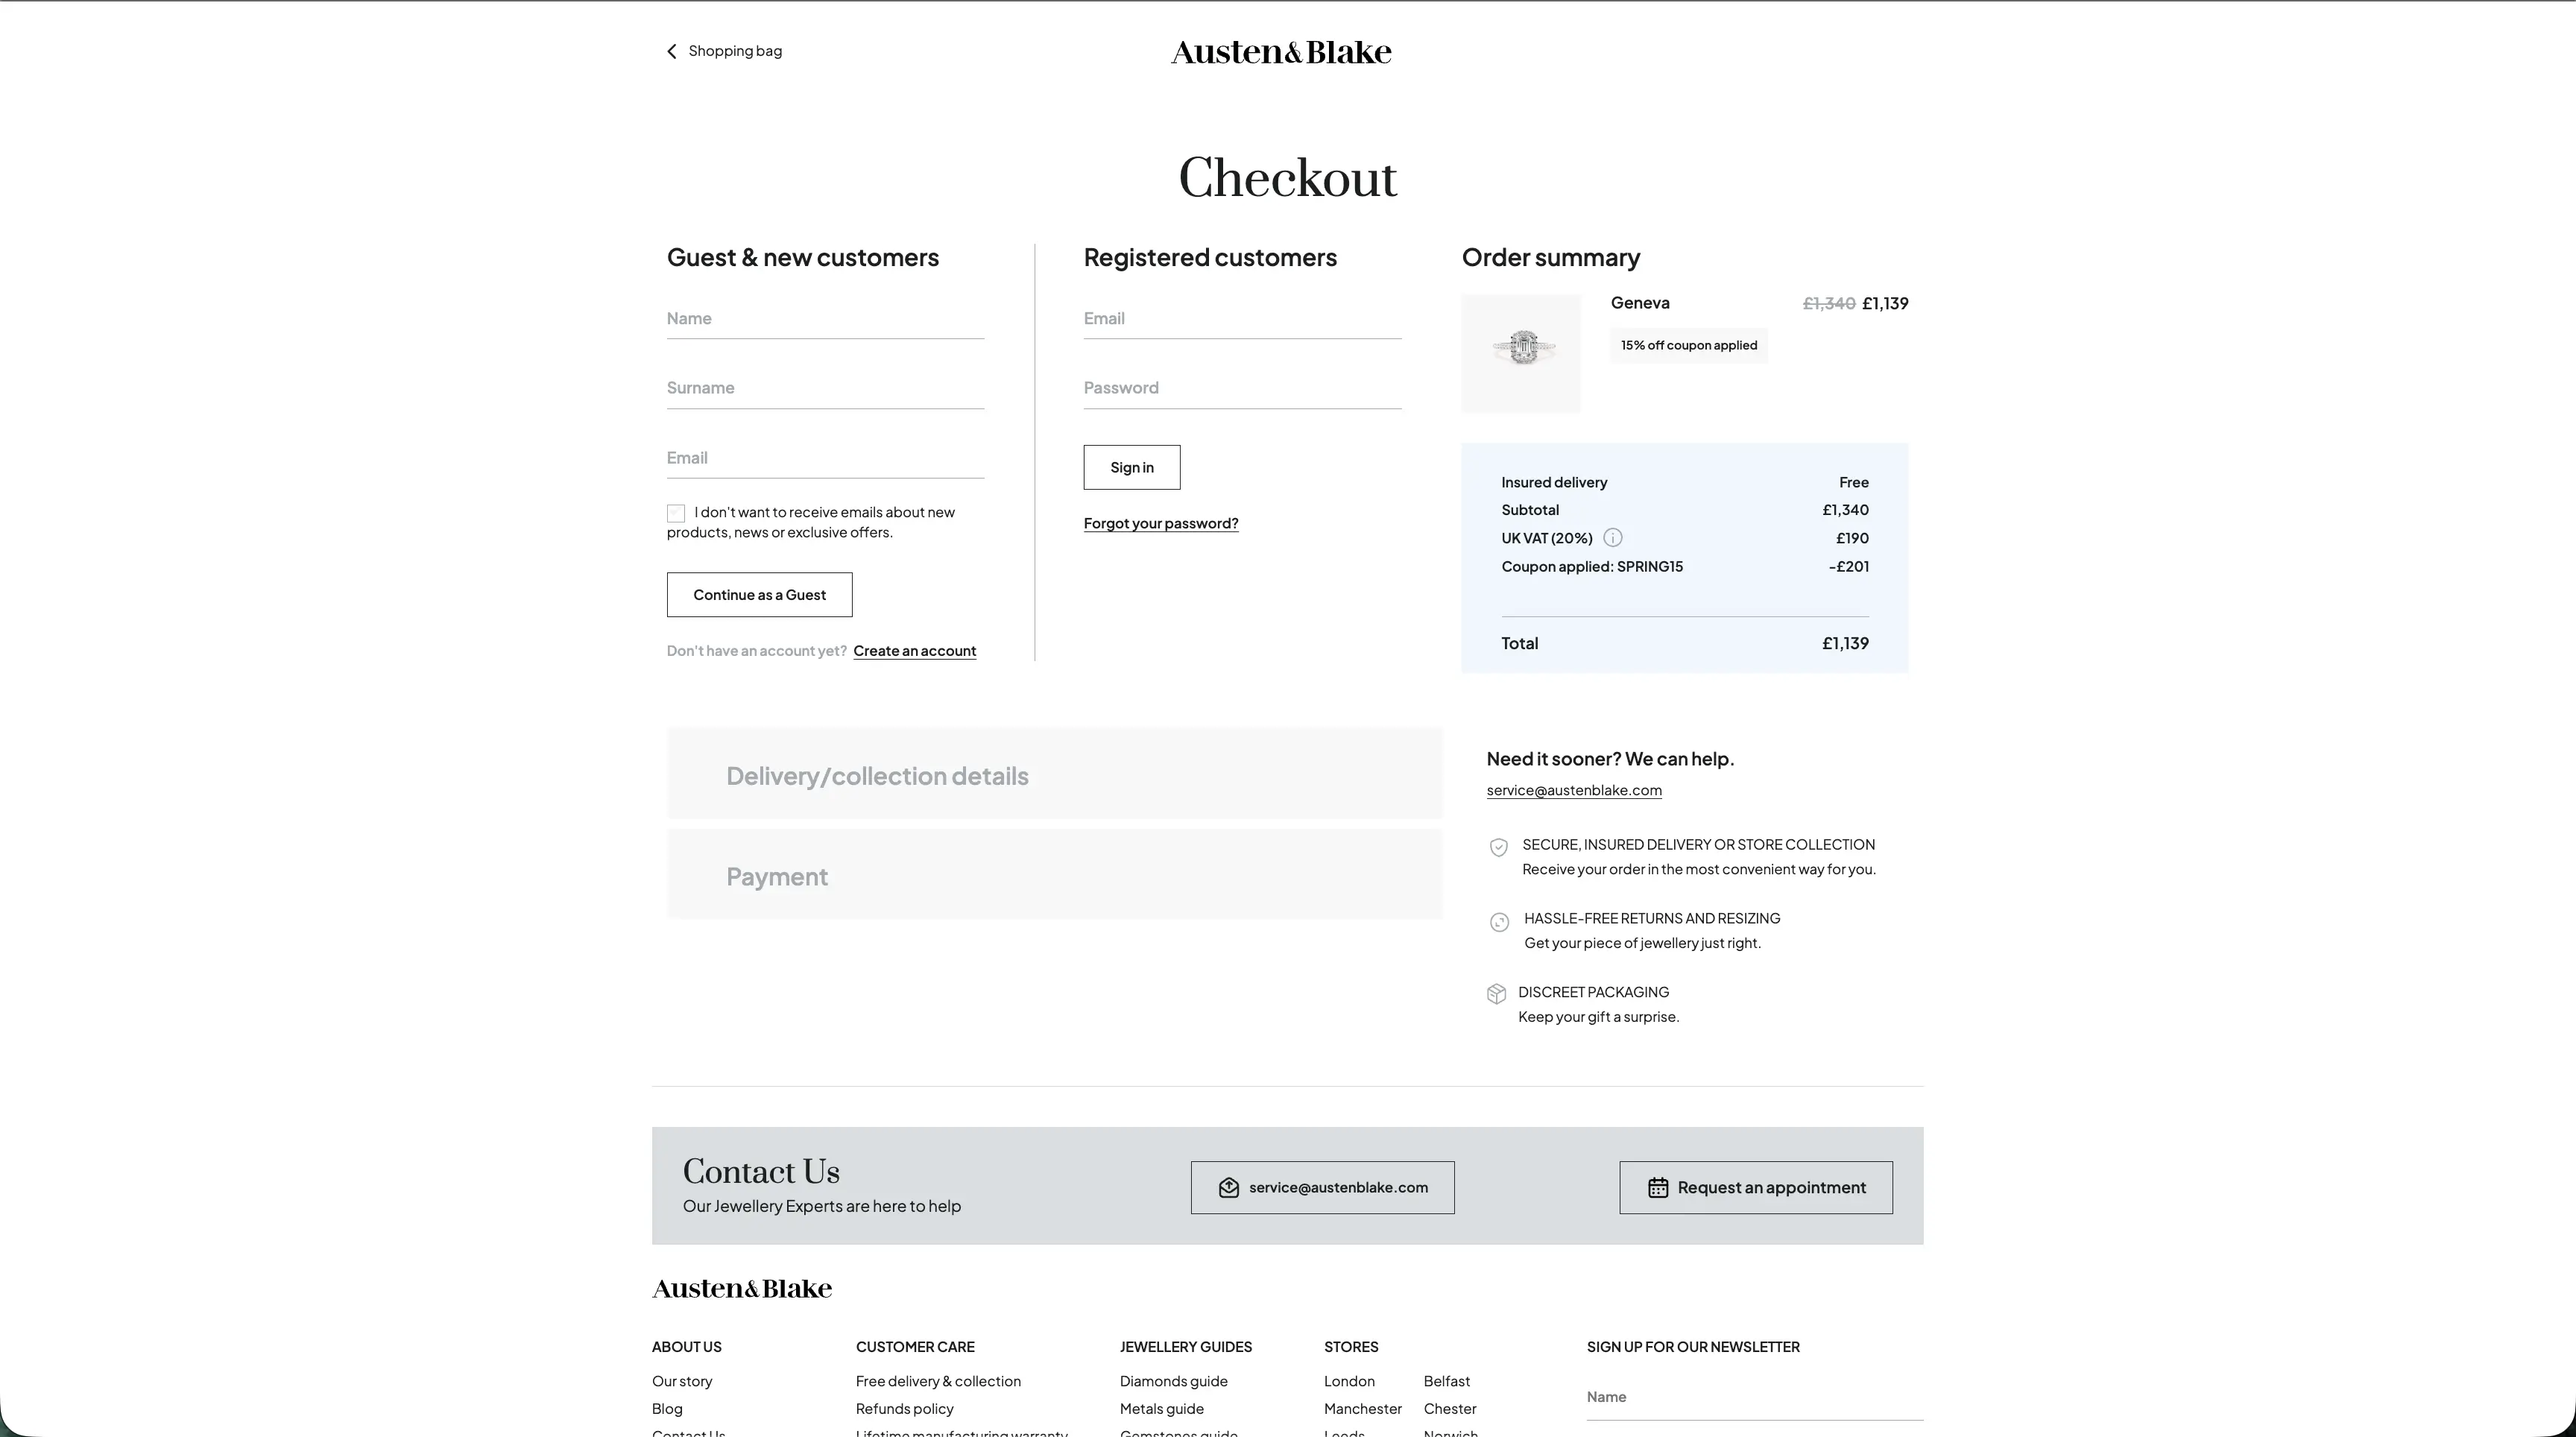Expand the Delivery/collection details section
This screenshot has width=2576, height=1437.
coord(1054,776)
